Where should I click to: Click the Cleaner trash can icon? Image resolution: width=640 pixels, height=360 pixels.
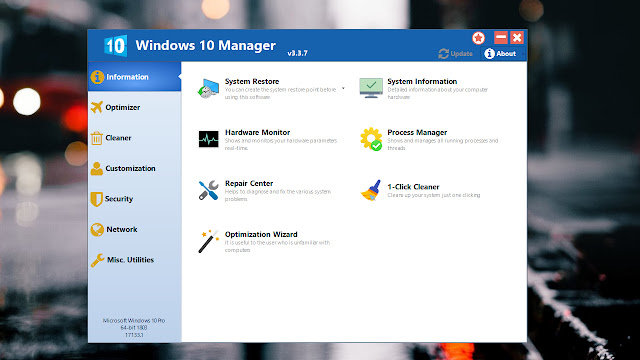click(x=97, y=138)
